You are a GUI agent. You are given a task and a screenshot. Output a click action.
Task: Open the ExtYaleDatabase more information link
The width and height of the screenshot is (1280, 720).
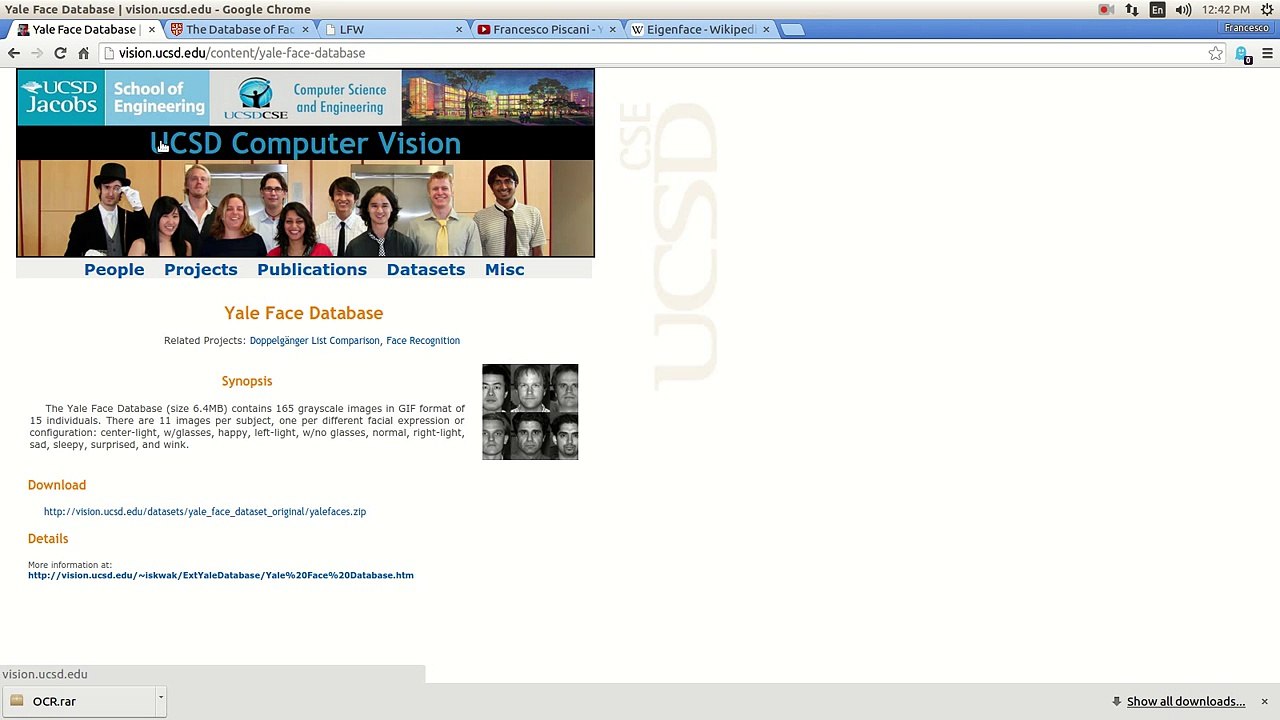tap(221, 575)
